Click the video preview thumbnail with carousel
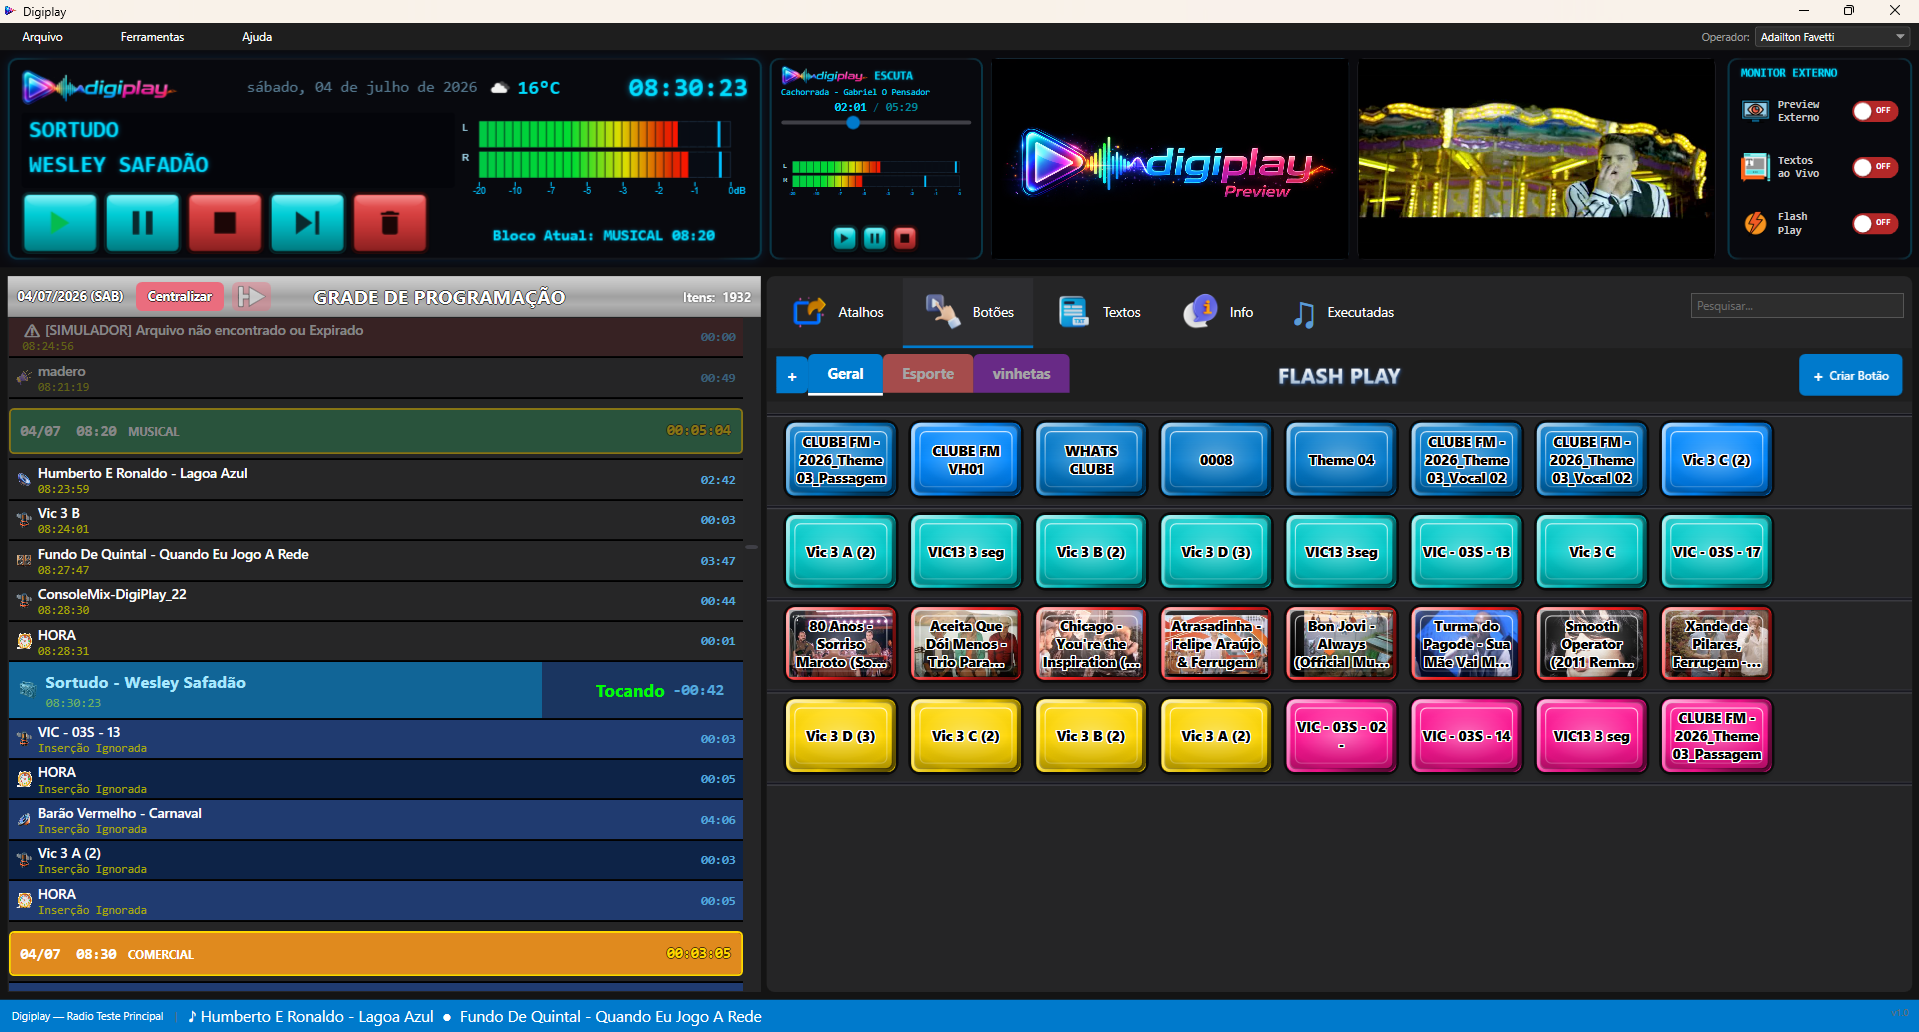 click(1536, 159)
